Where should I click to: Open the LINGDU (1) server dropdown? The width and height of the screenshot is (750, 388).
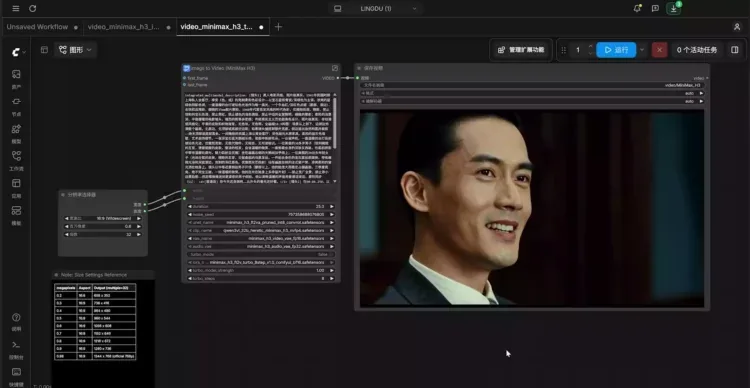(375, 9)
